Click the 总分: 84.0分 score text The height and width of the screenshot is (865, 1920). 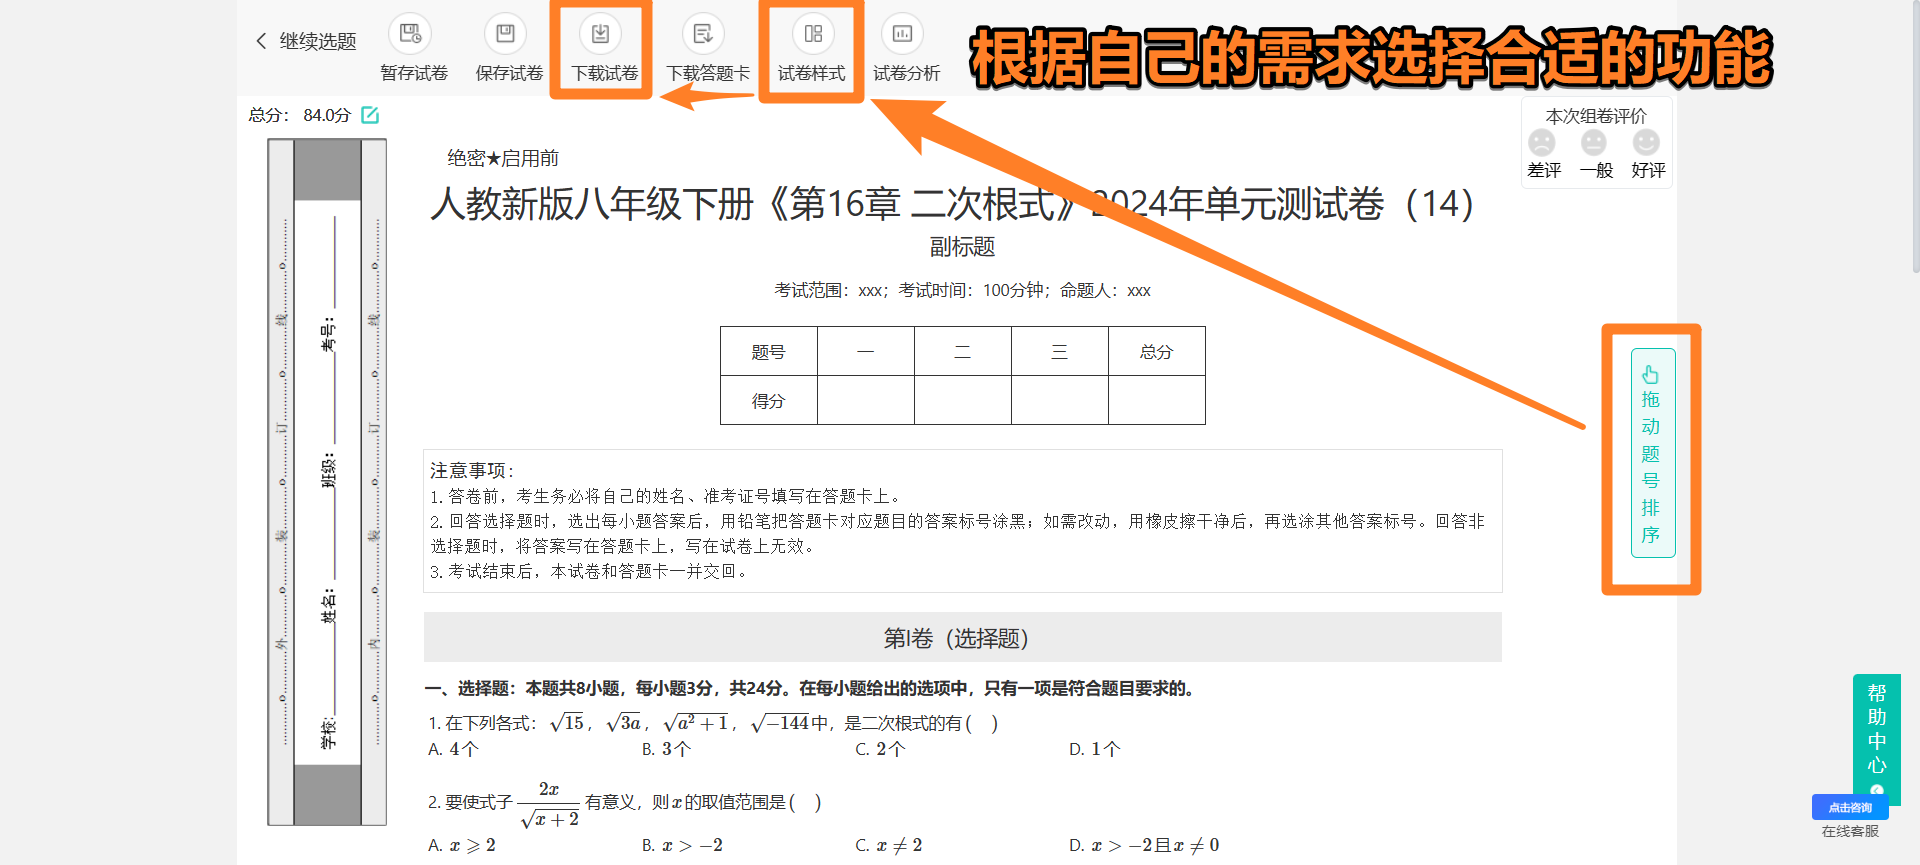(x=300, y=115)
